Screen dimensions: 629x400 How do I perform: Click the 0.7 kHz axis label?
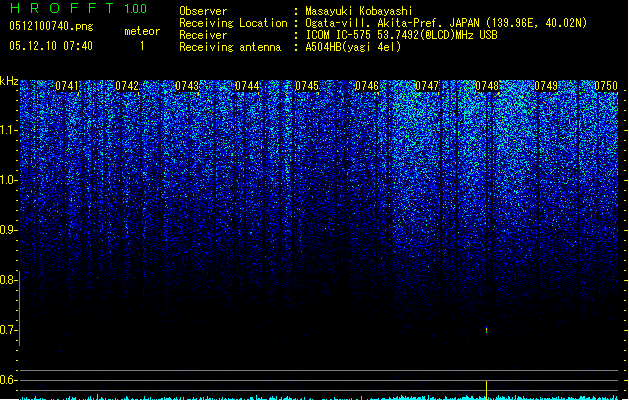pyautogui.click(x=8, y=330)
